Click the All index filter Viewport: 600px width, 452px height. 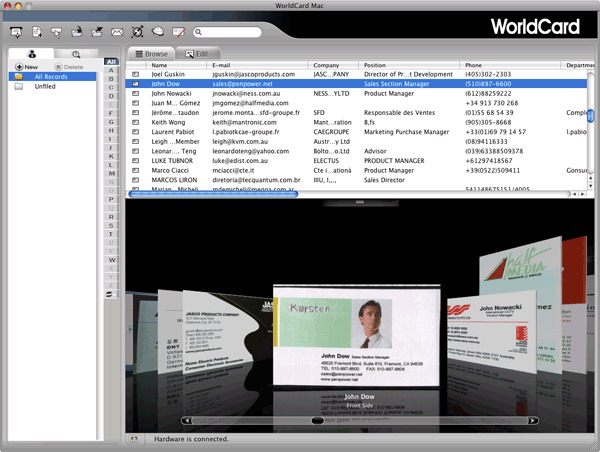111,62
